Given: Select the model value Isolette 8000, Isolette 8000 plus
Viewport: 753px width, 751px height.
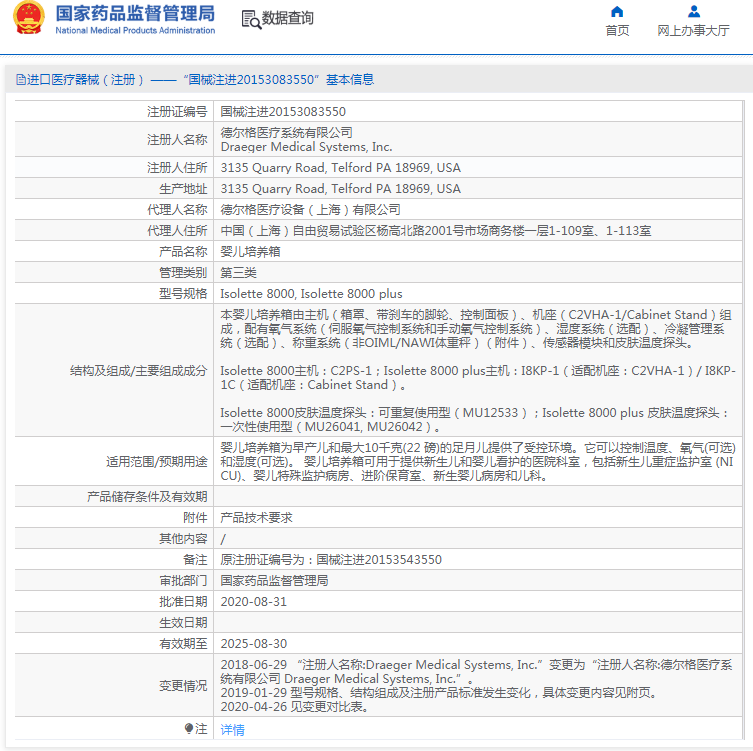Looking at the screenshot, I should [x=311, y=294].
